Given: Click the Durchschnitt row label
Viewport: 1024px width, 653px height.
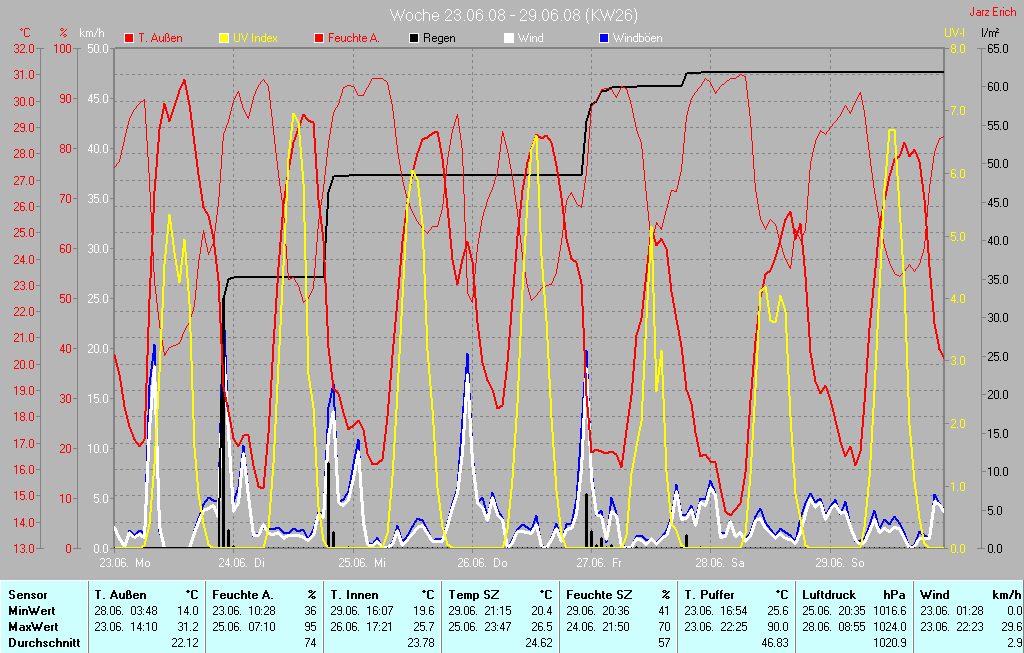Looking at the screenshot, I should [x=44, y=642].
